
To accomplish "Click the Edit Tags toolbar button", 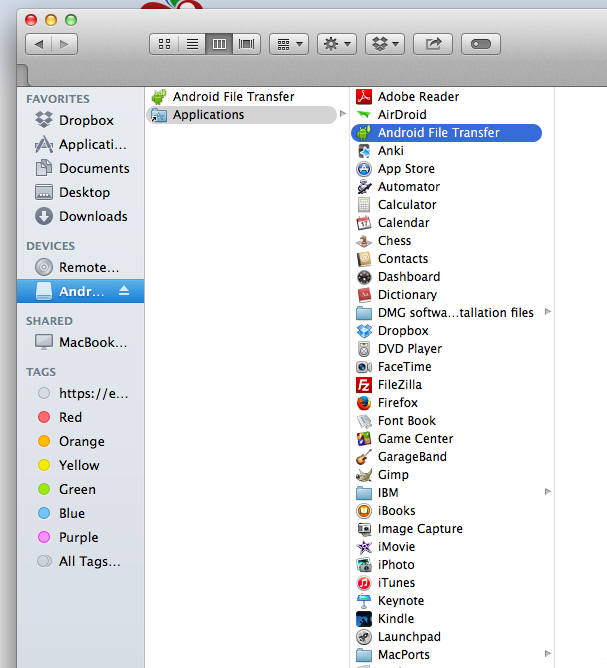I will pyautogui.click(x=481, y=44).
